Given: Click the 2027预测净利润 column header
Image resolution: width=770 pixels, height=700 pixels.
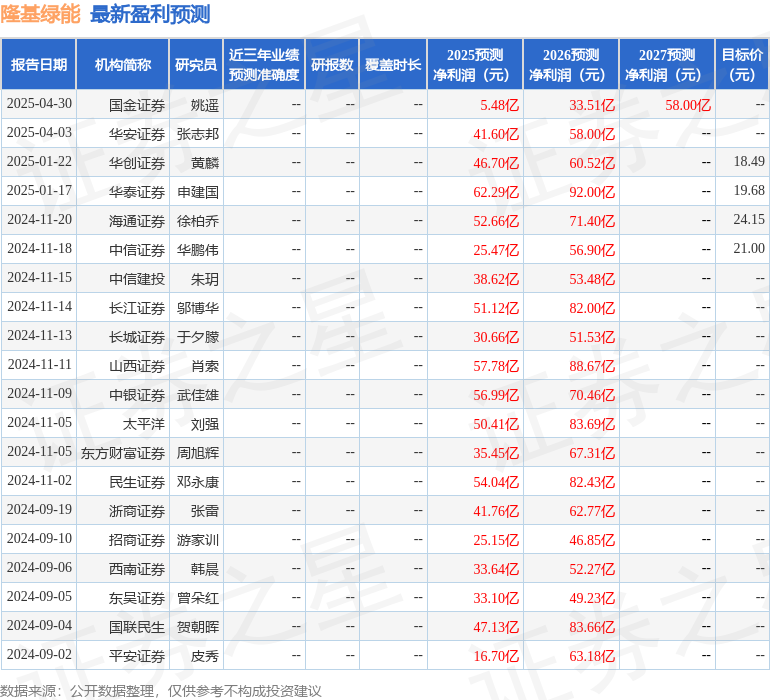Looking at the screenshot, I should point(667,65).
